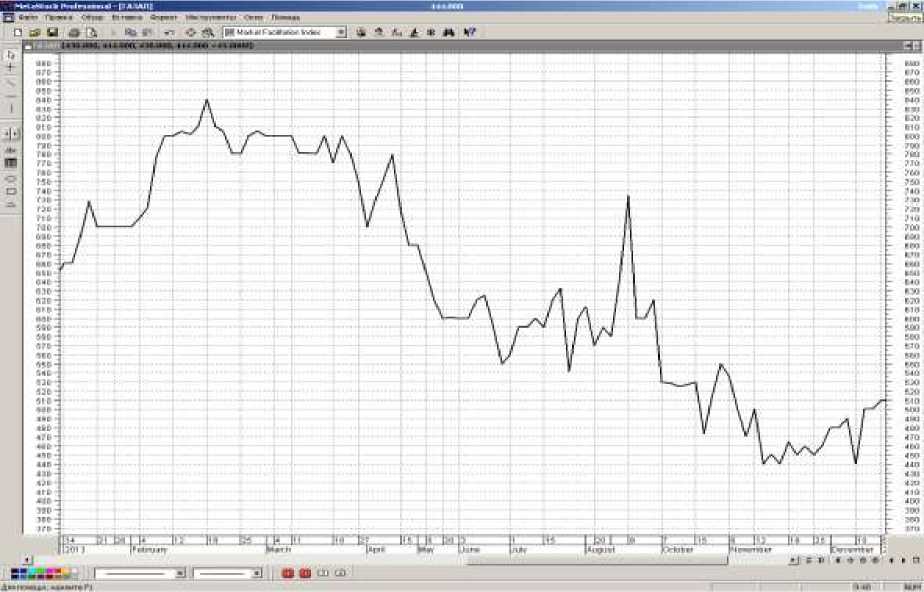Screen dimensions: 924x592
Task: Open the line style dropdown on bottom toolbar
Action: tap(180, 573)
